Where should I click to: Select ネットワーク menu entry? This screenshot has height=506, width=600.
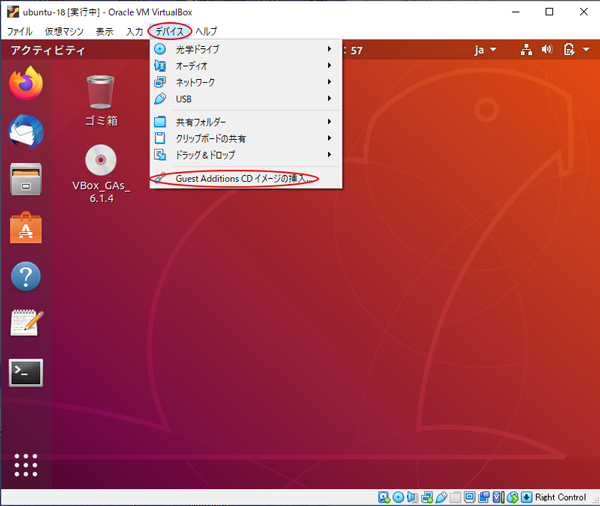(x=246, y=82)
